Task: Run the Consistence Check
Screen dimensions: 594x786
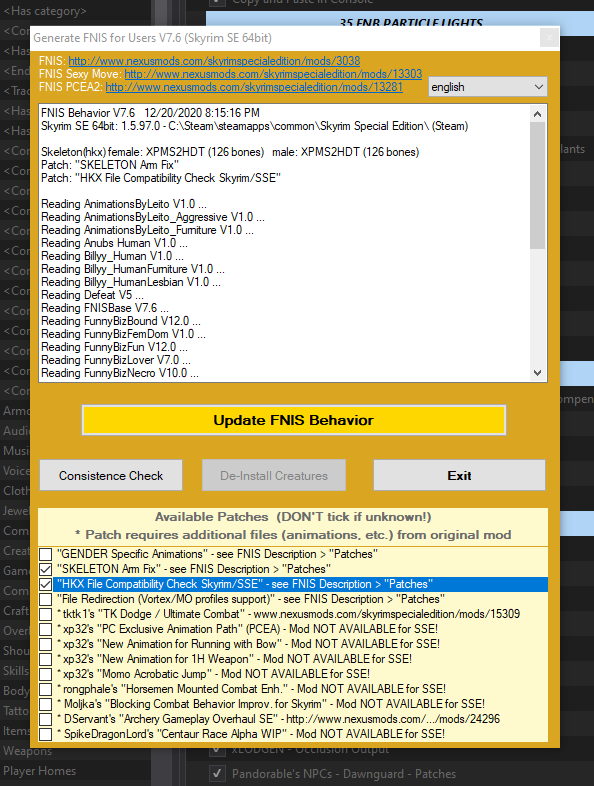Action: point(111,475)
